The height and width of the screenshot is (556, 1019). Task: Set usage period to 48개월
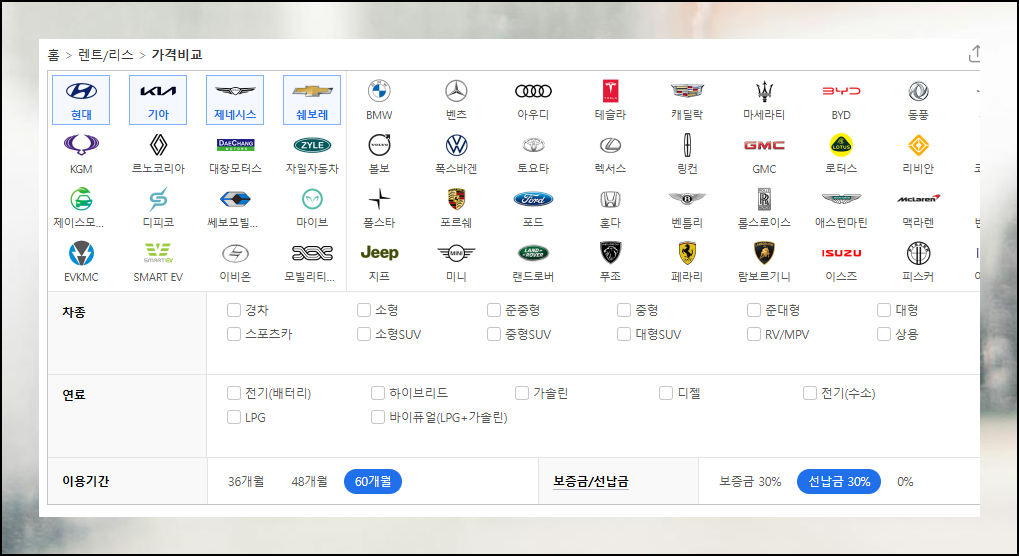[x=309, y=481]
